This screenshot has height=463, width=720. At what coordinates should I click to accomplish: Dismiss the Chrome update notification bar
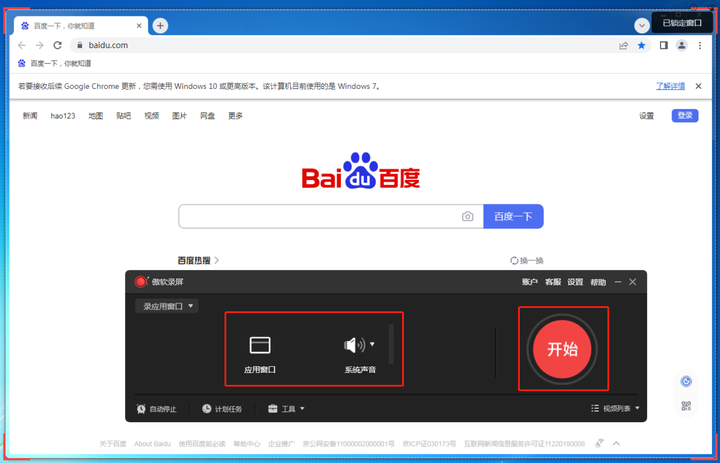coord(698,86)
